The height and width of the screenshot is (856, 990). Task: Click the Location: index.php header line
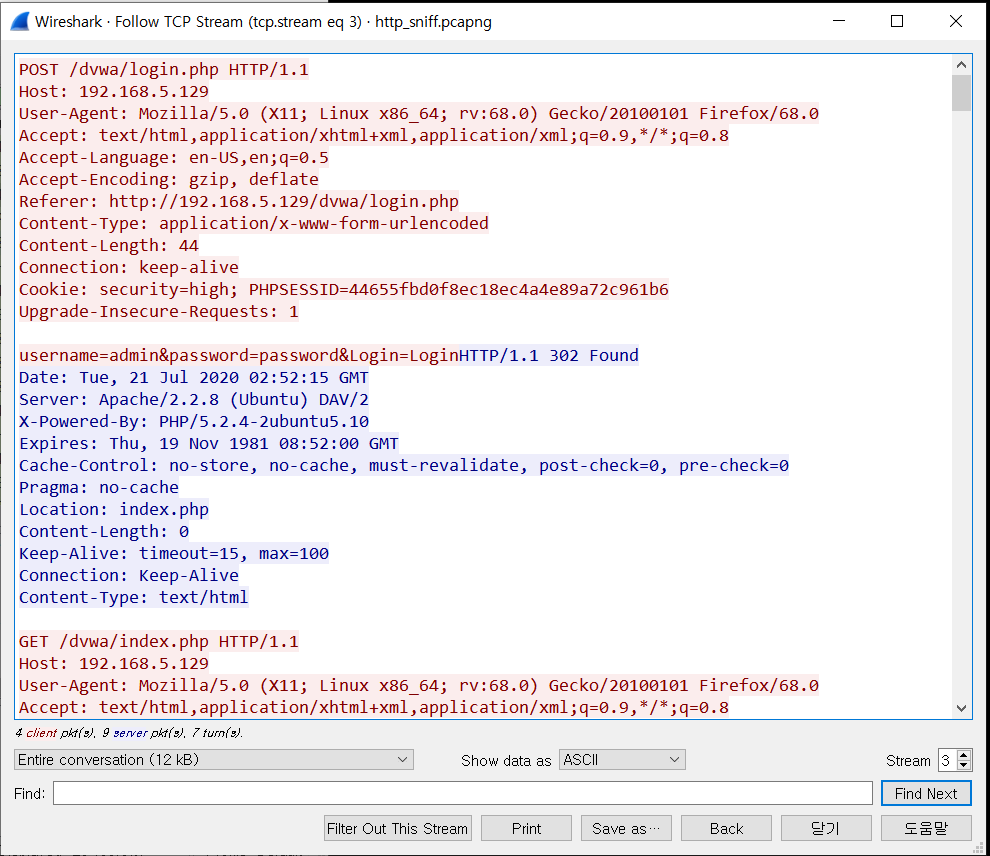pyautogui.click(x=114, y=509)
